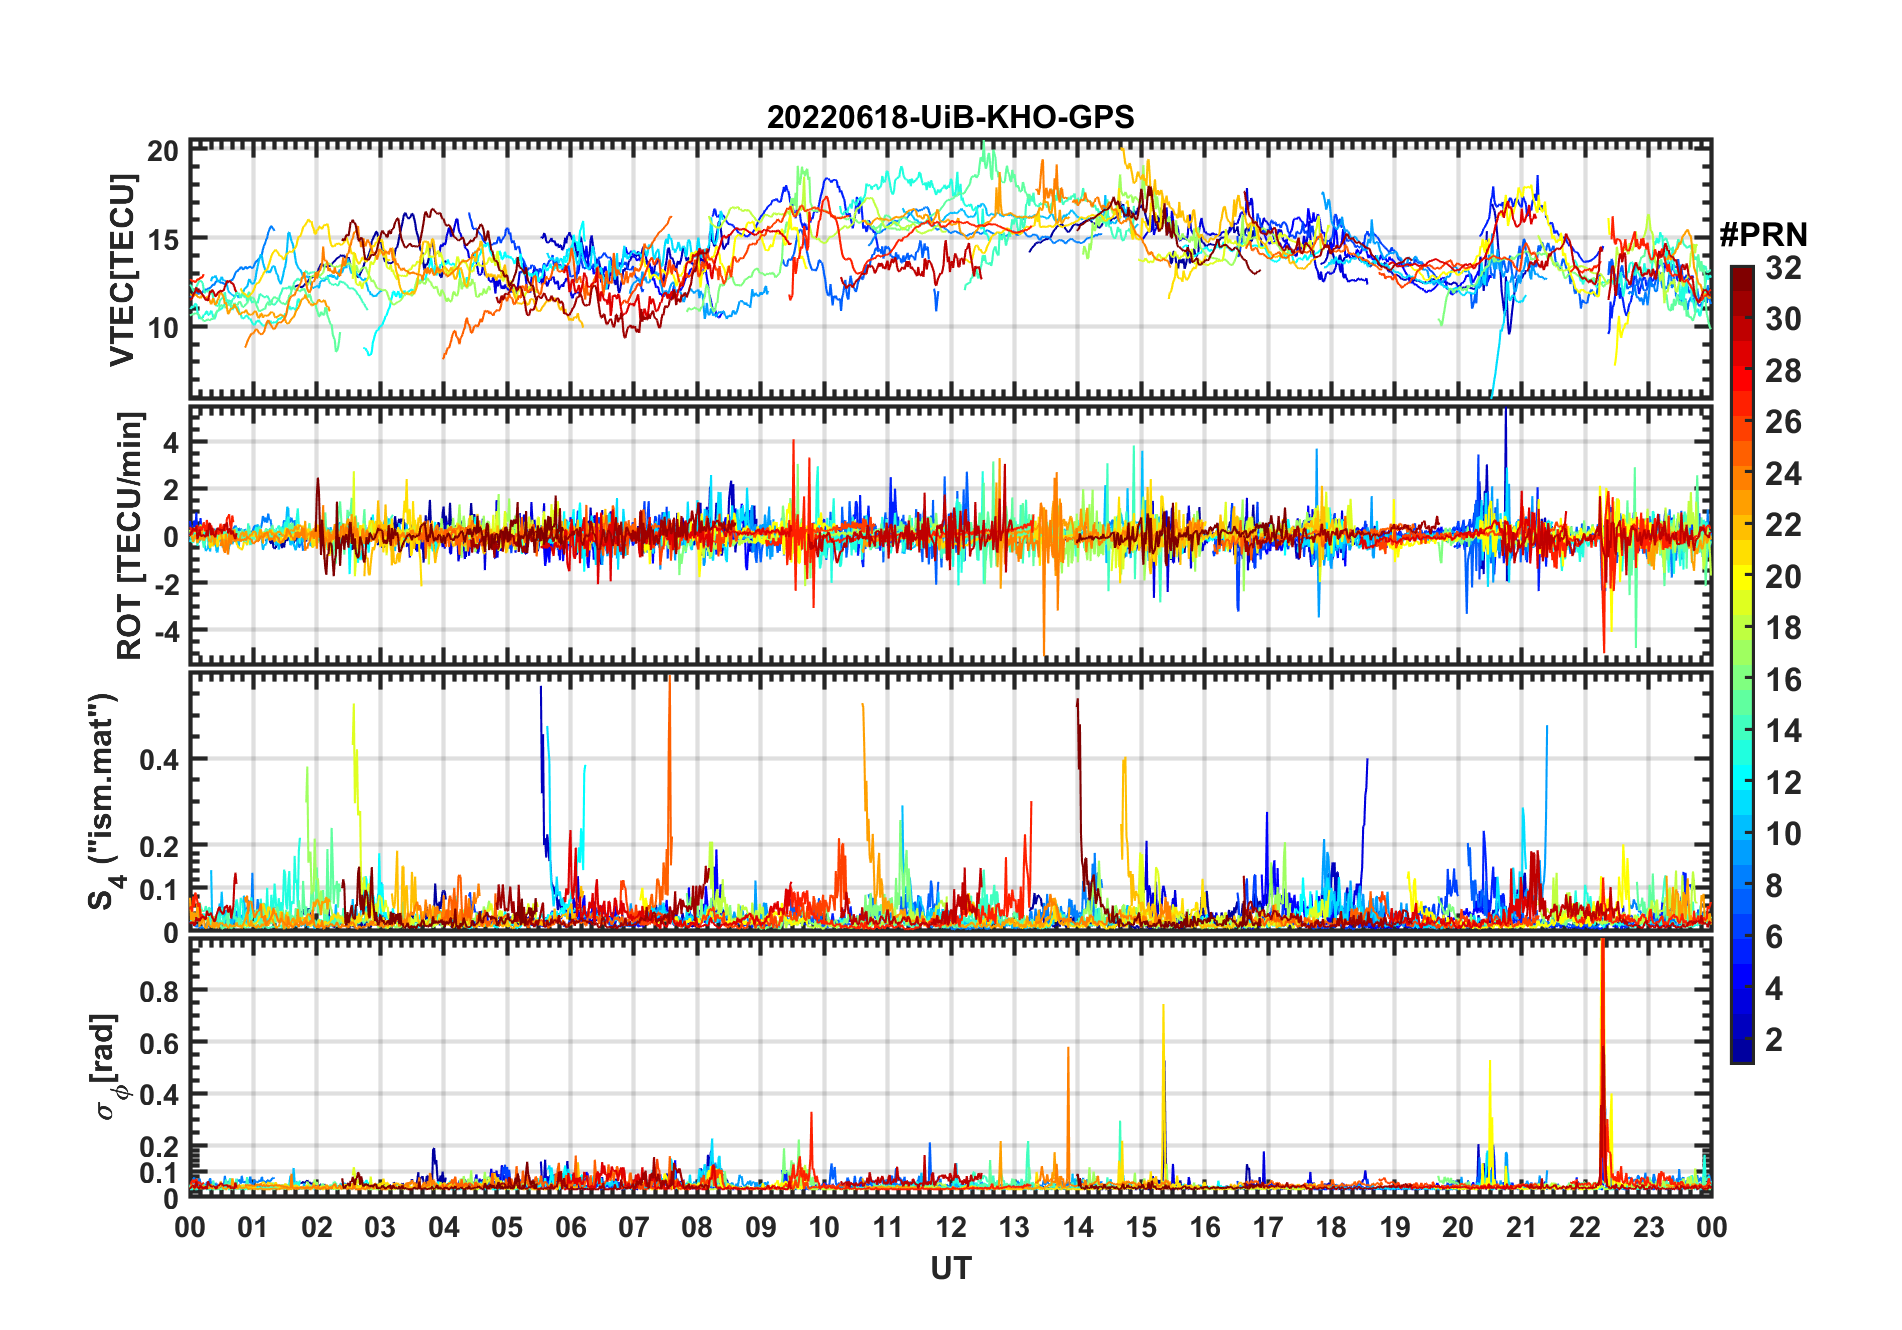Screen dimensions: 1902x1330
Task: Select the VTEC[TECU] y-axis label
Action: (122, 270)
